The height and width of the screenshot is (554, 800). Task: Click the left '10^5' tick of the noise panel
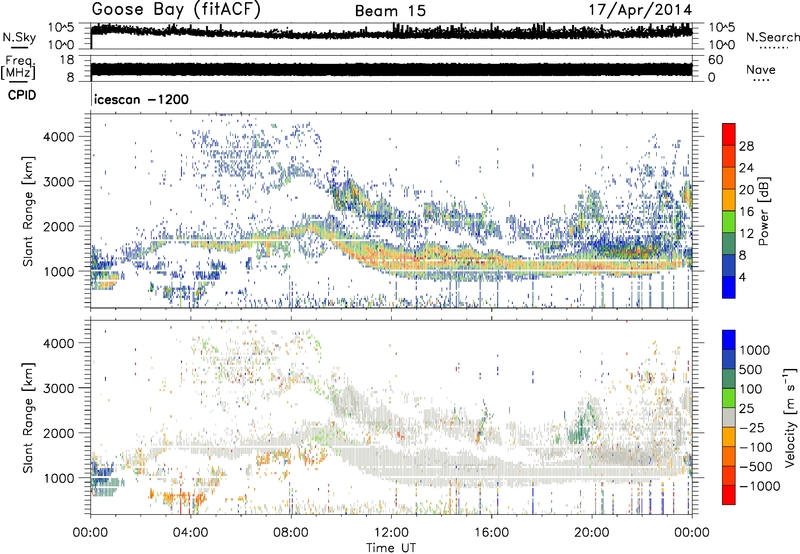[61, 28]
